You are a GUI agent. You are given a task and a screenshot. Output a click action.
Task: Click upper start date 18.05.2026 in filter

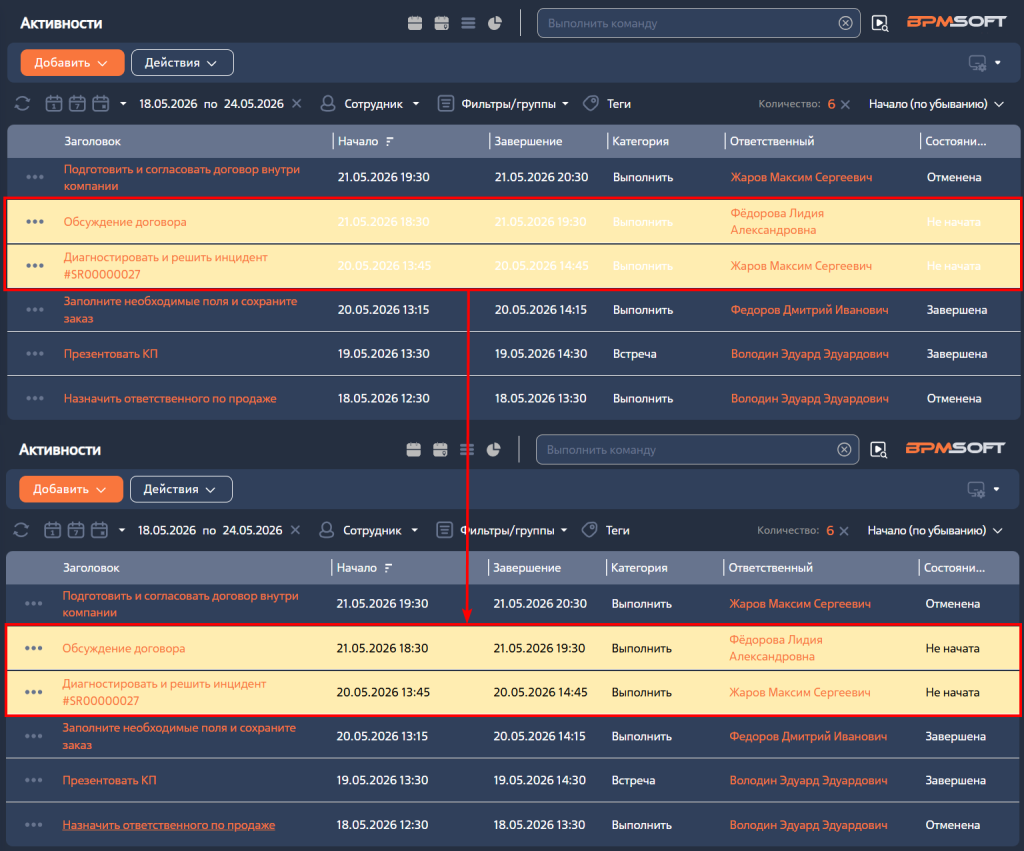click(x=168, y=104)
